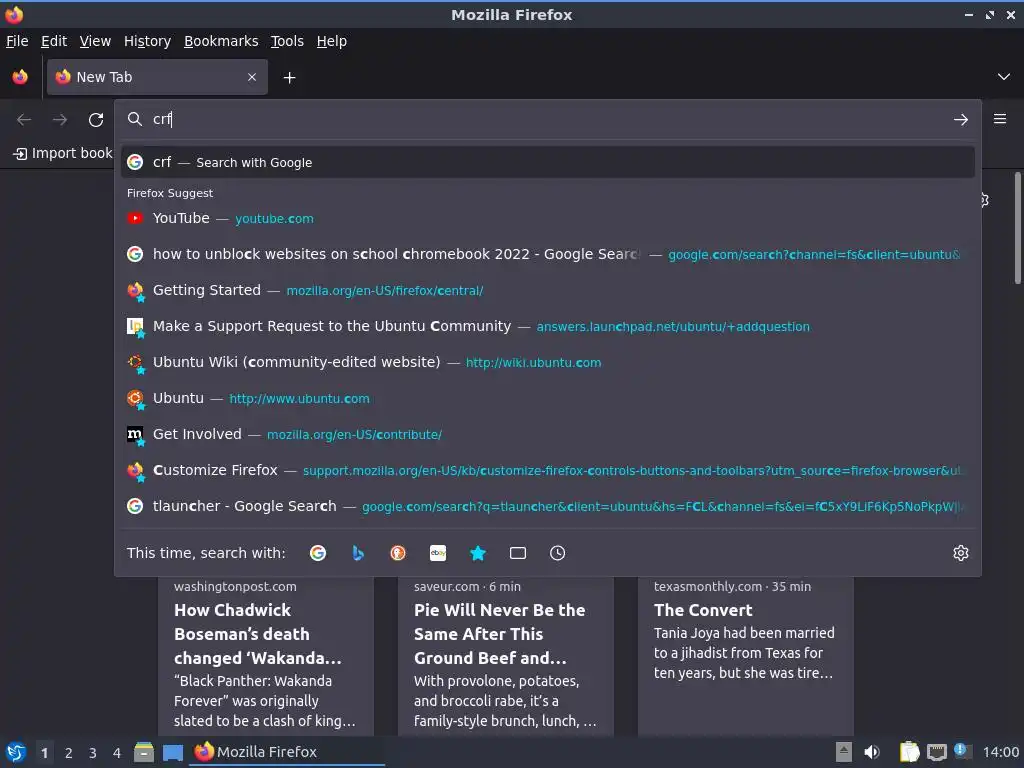Select the Customize Firefox suggestion
1024x768 pixels.
[x=547, y=470]
